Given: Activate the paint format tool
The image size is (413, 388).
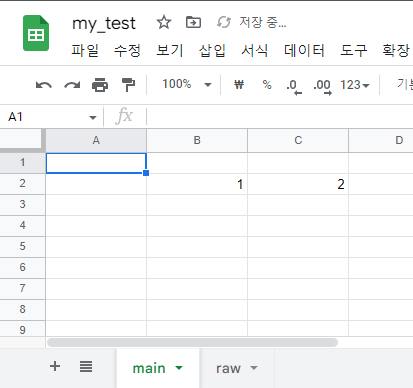Looking at the screenshot, I should 128,85.
